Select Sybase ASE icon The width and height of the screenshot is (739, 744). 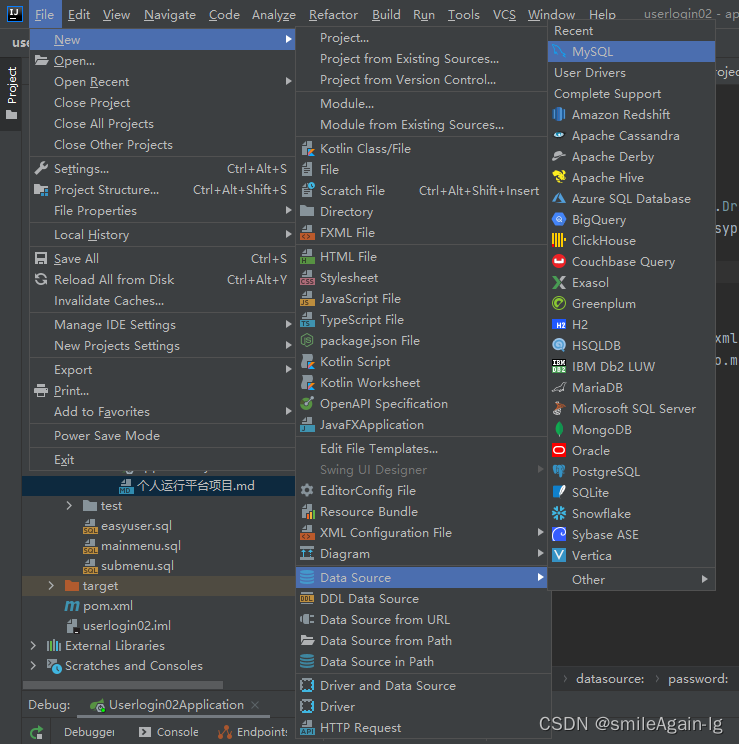pos(559,534)
